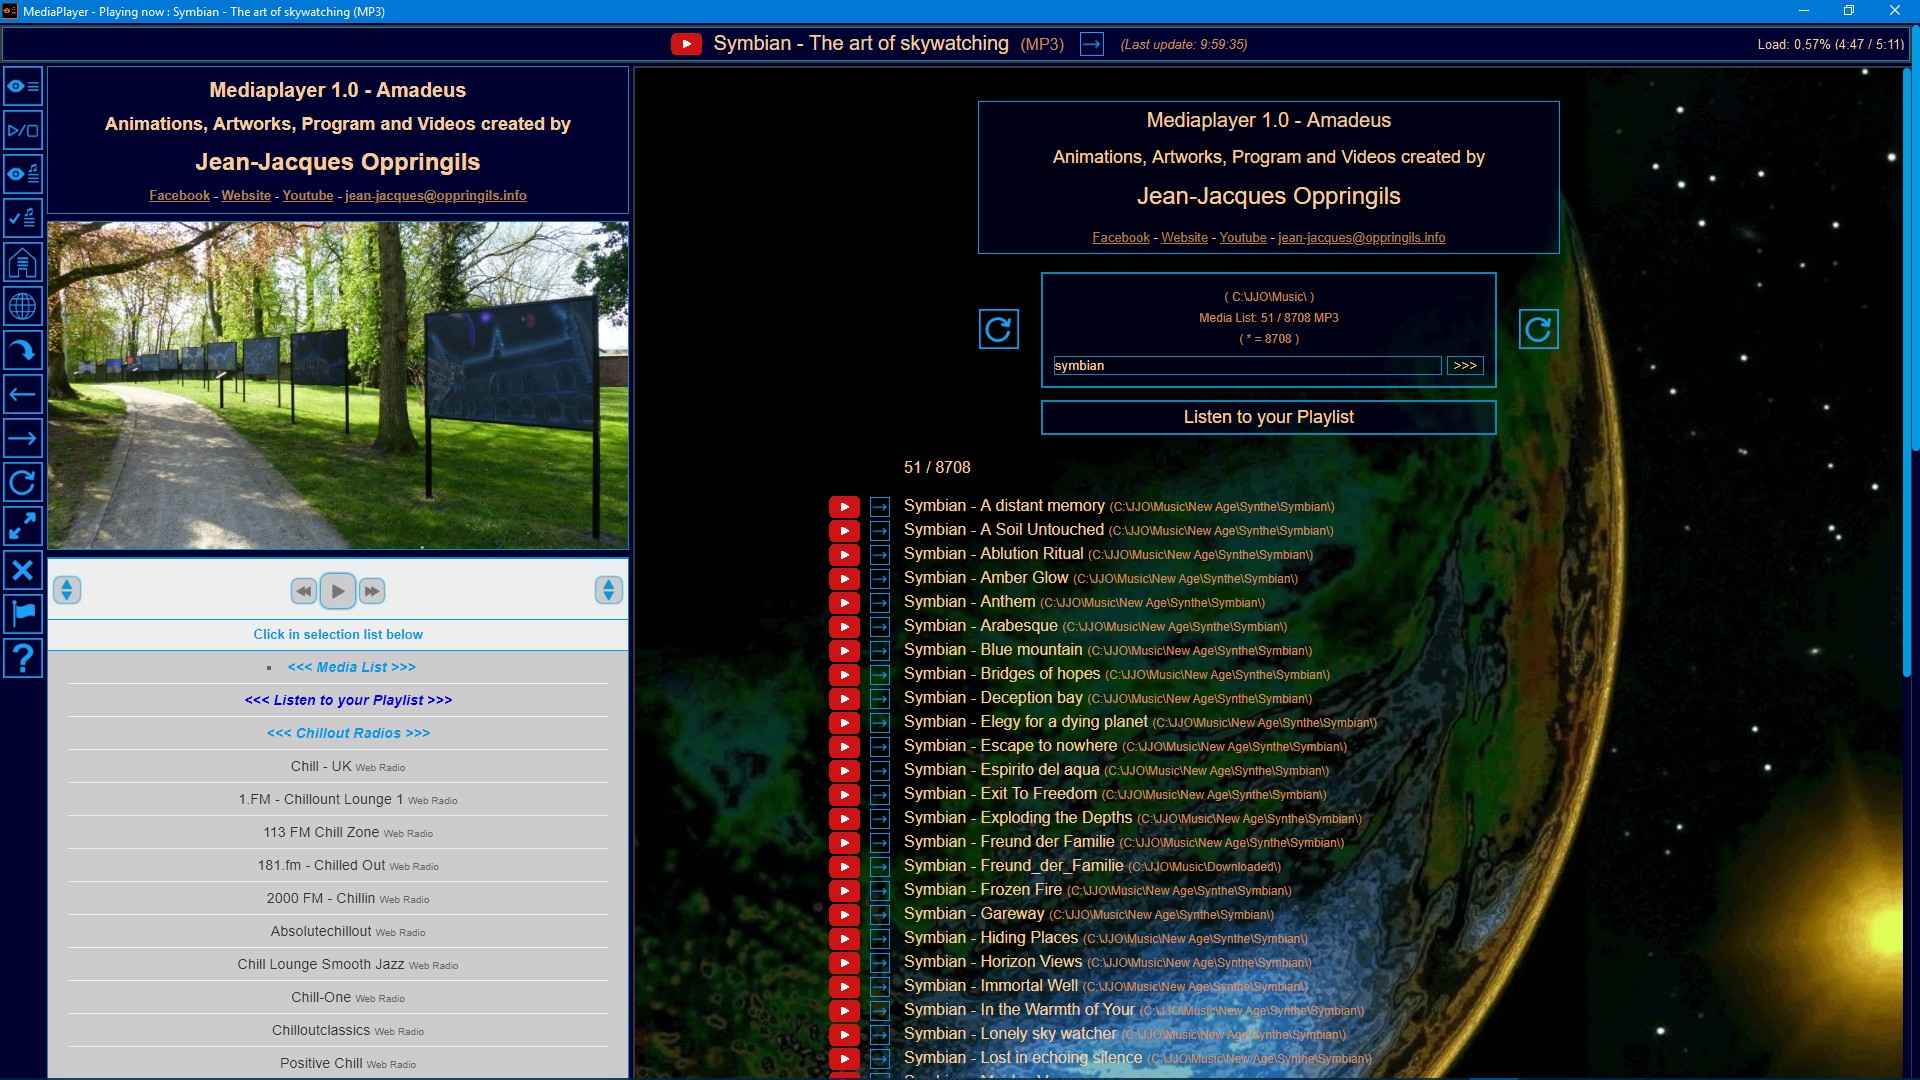Go forward with the right arrow sidebar icon
Viewport: 1920px width, 1080px height.
(22, 438)
